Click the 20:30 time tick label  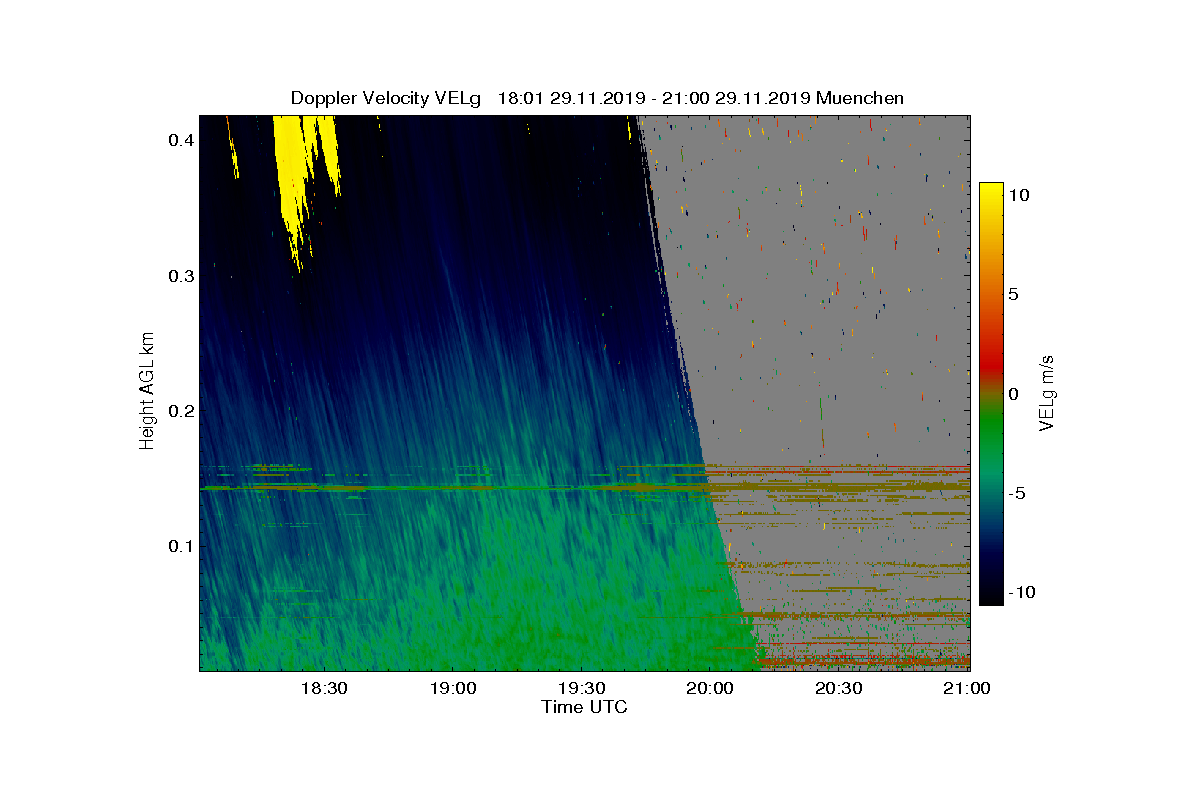[x=838, y=688]
